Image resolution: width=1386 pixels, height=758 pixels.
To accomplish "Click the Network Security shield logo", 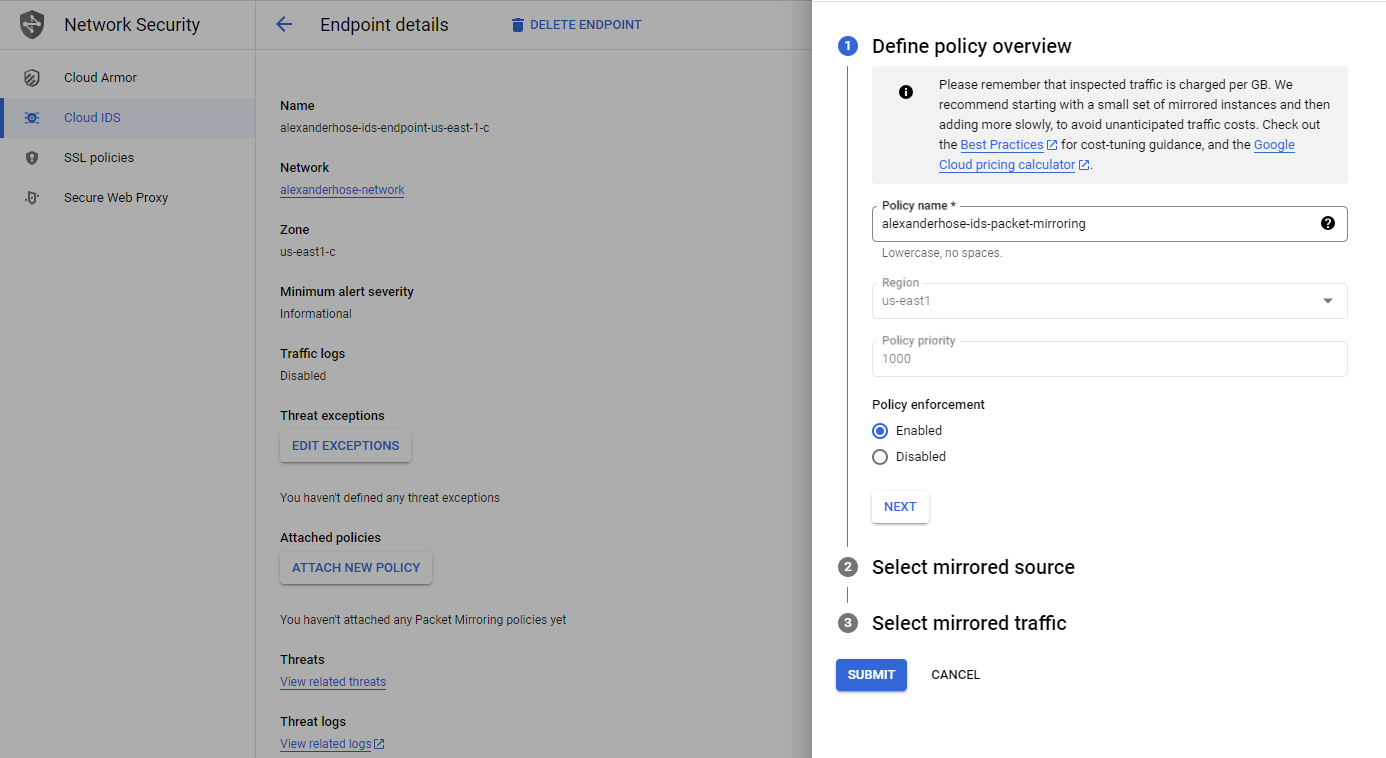I will (x=32, y=25).
